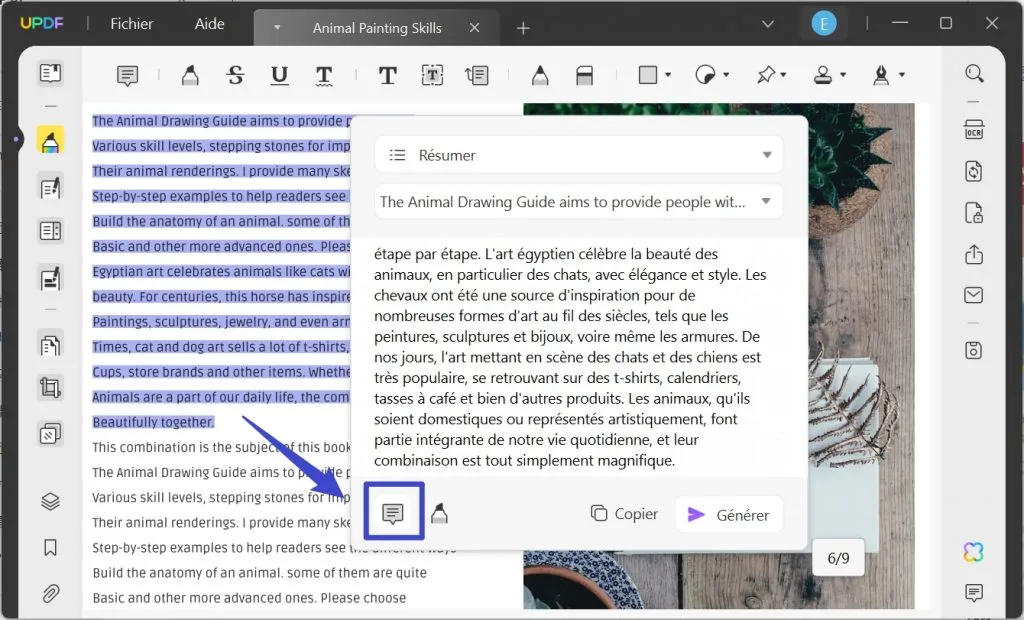Click the 6/9 page indicator
The image size is (1024, 620).
tap(837, 558)
